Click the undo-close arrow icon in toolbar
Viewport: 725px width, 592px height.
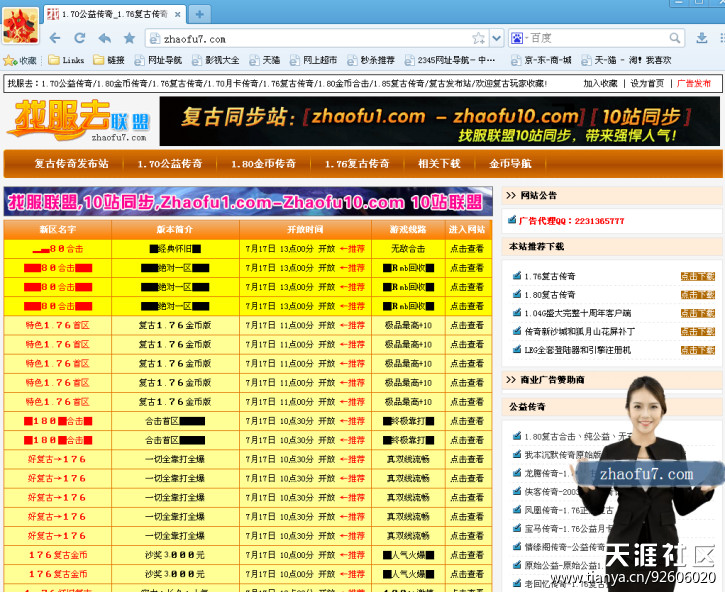tap(104, 38)
